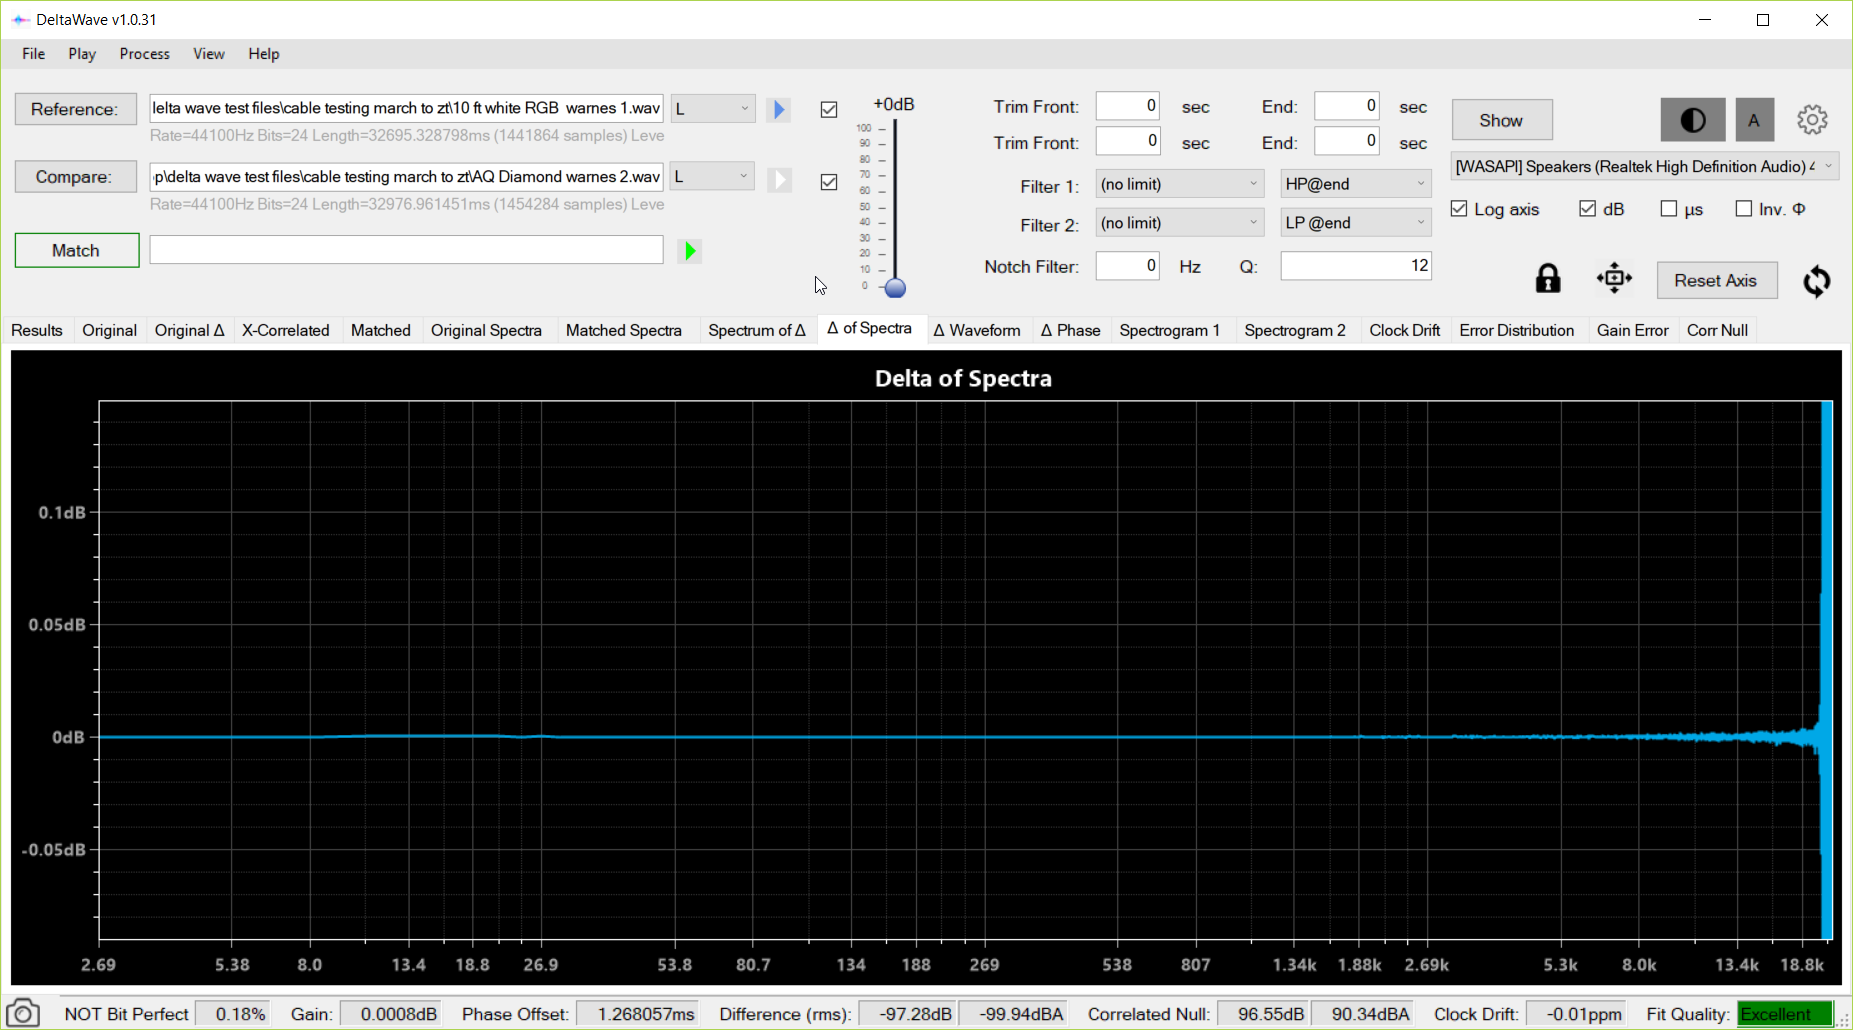Screen dimensions: 1853x1030
Task: Expand the Filter 2 (no limit) dropdown
Action: click(x=1180, y=223)
